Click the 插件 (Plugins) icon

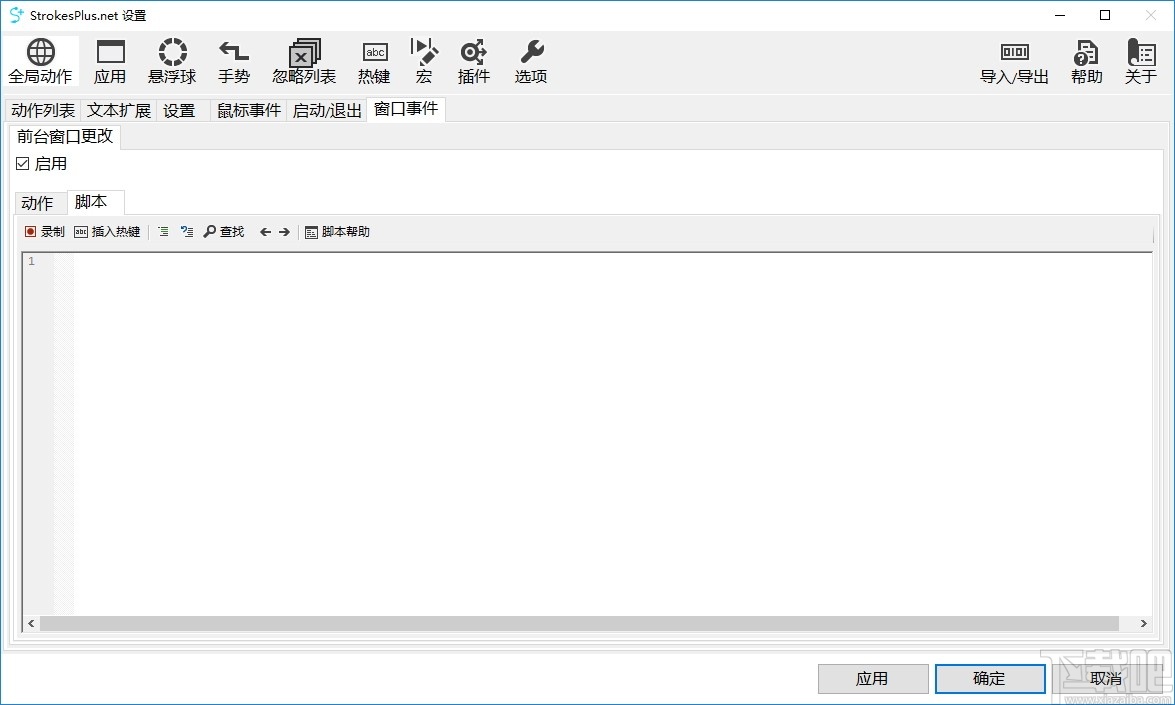click(473, 60)
